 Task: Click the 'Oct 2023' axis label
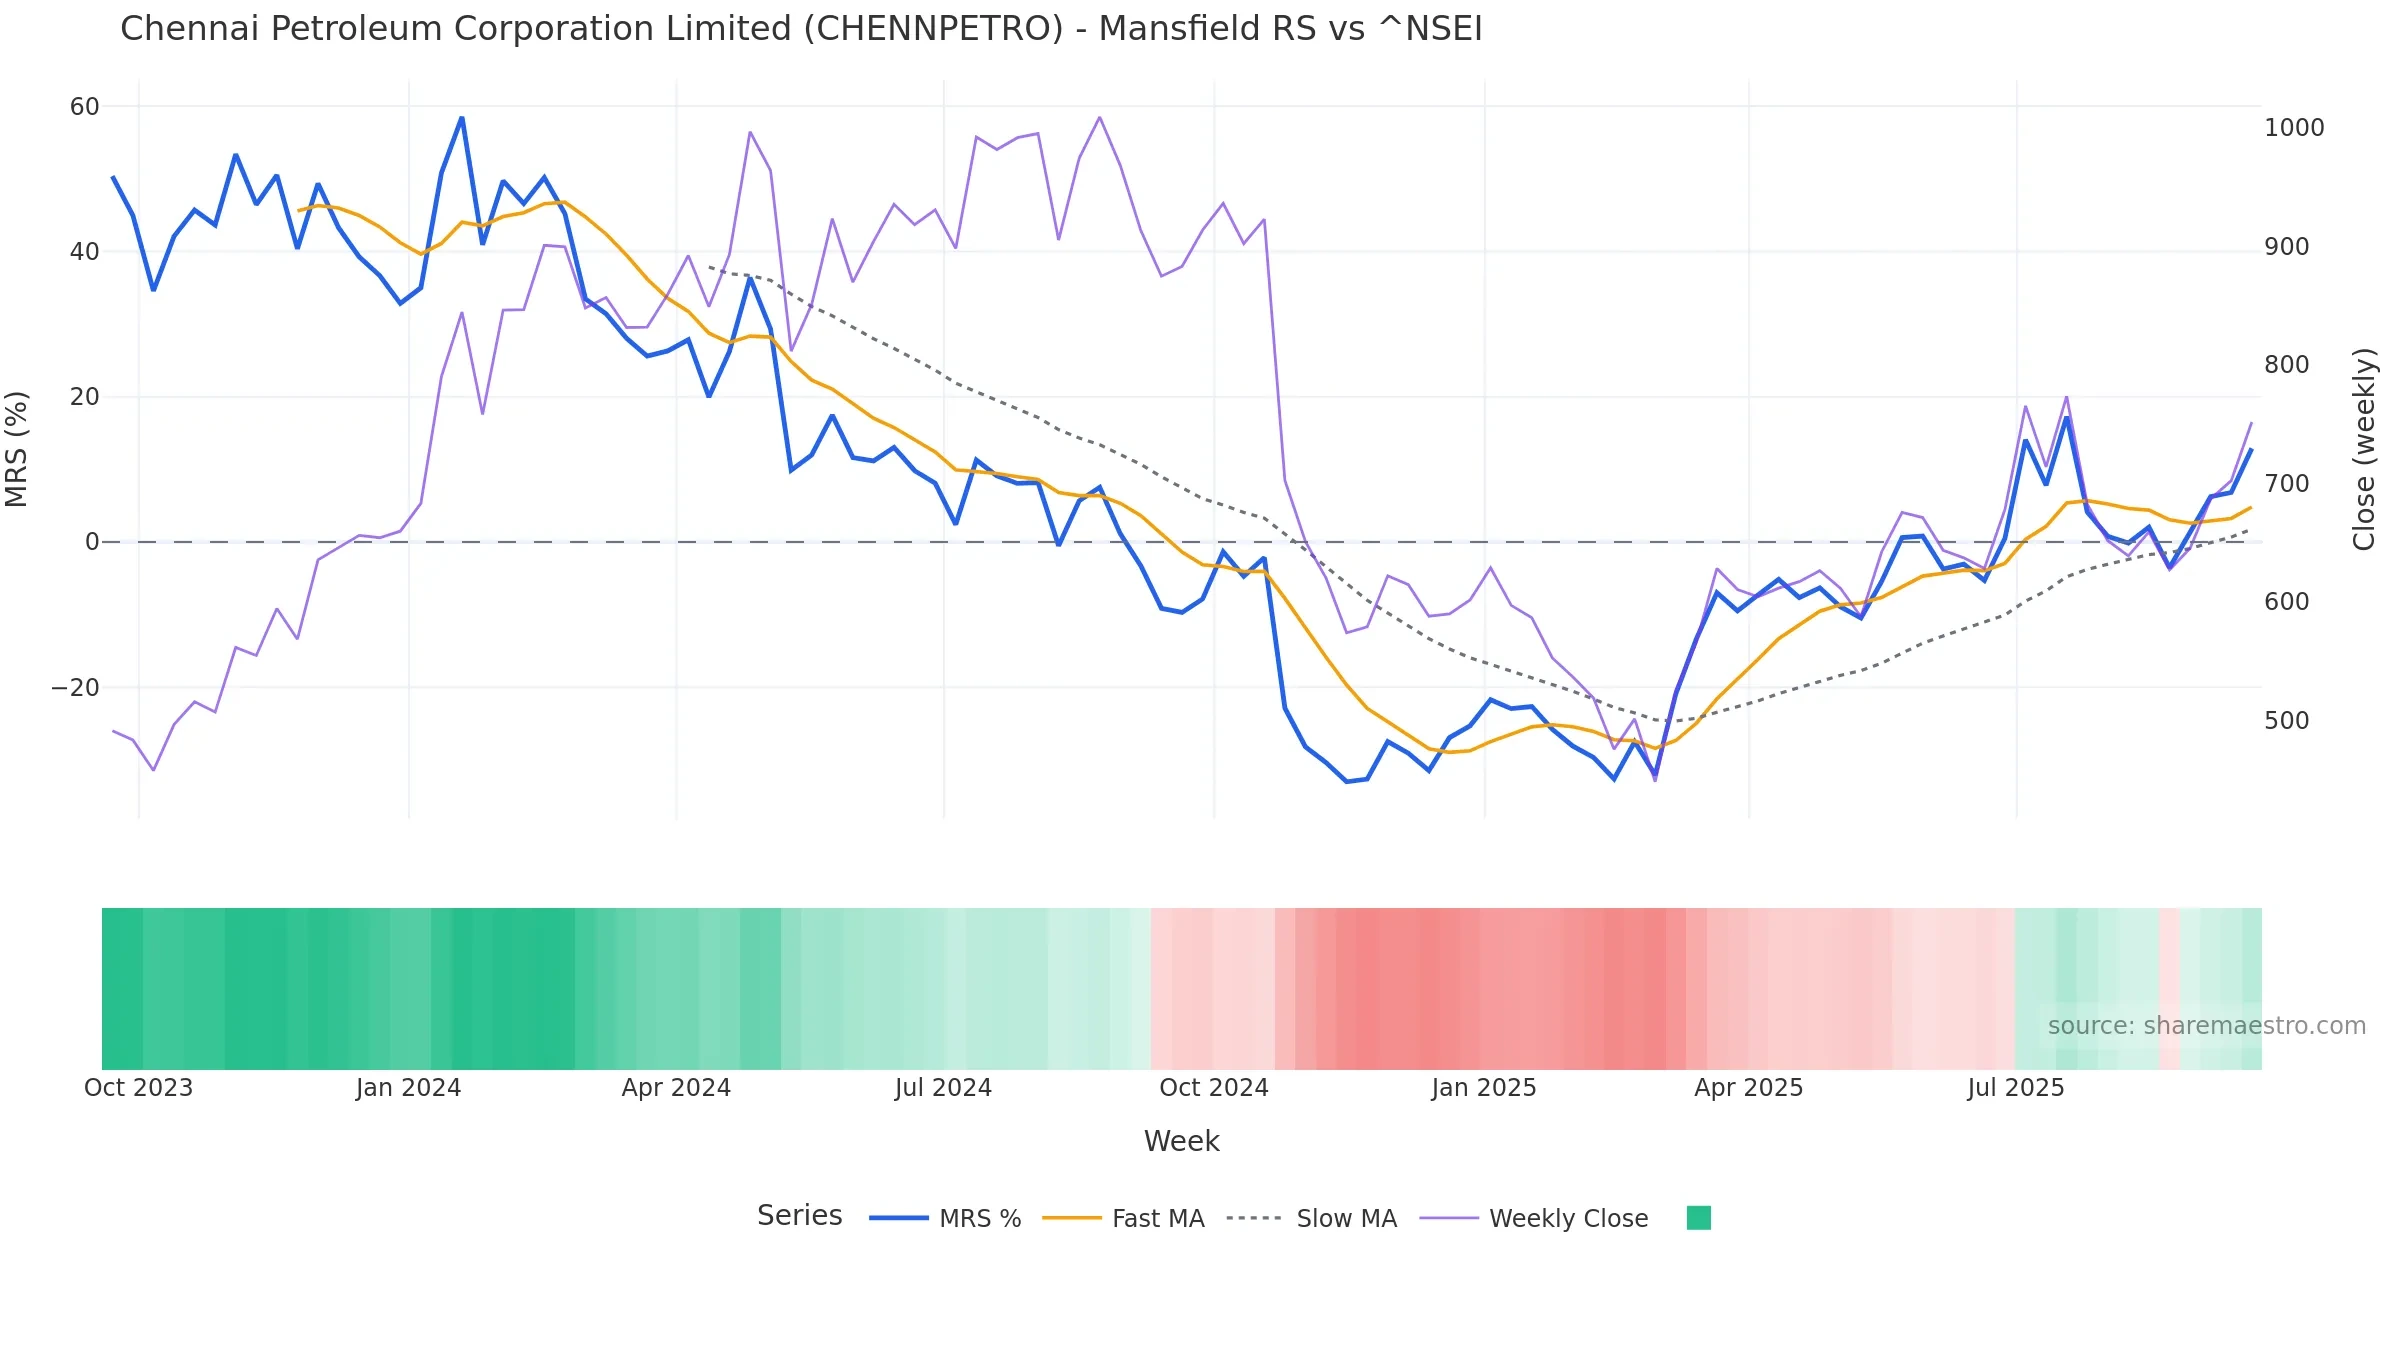tap(138, 1088)
